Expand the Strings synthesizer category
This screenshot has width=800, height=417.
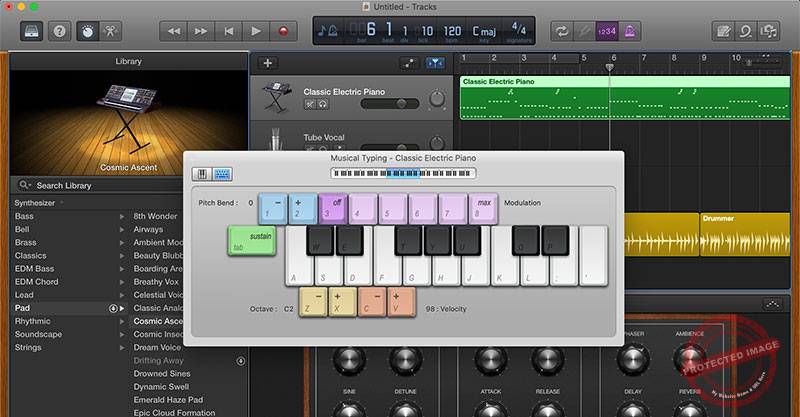pyautogui.click(x=122, y=347)
